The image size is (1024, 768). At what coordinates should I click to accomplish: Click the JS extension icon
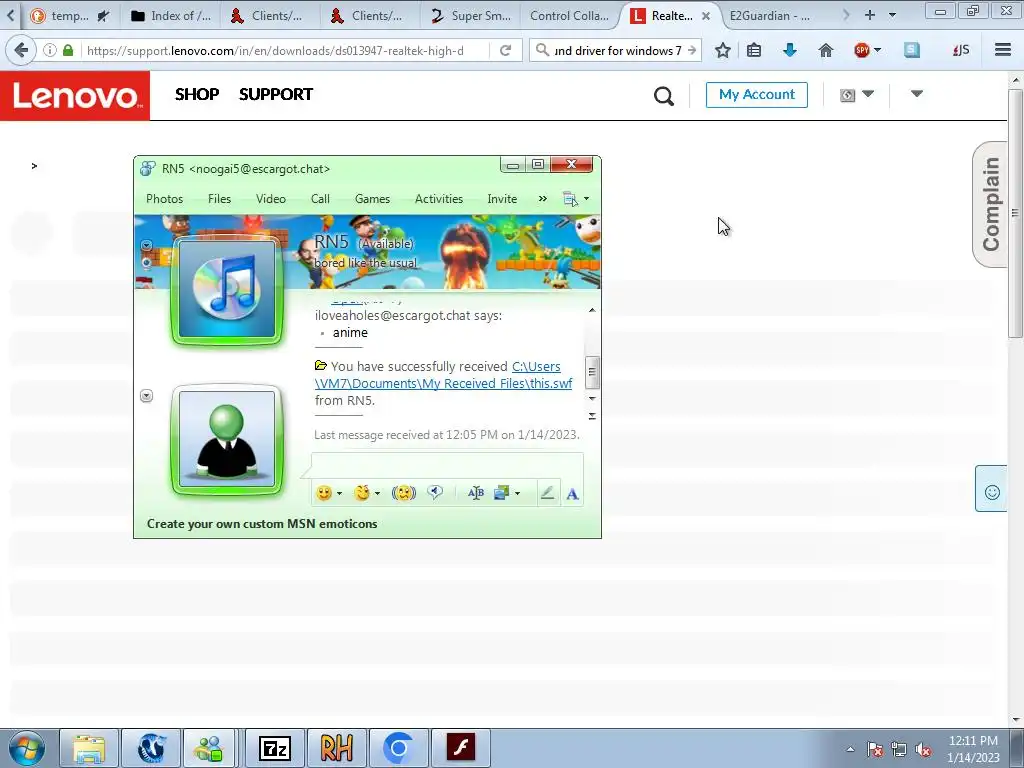coord(961,50)
